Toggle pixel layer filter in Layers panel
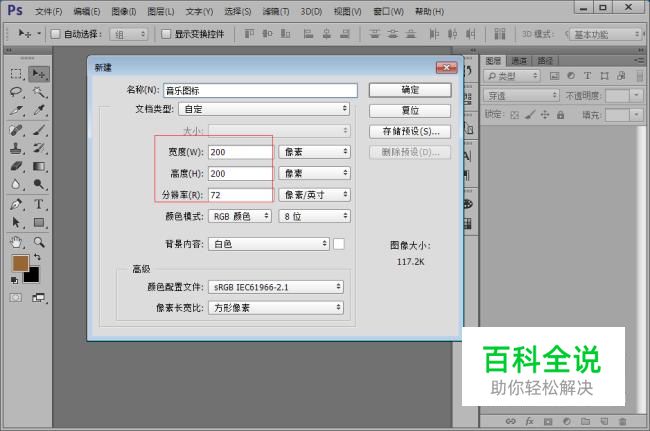This screenshot has height=431, width=650. [554, 75]
